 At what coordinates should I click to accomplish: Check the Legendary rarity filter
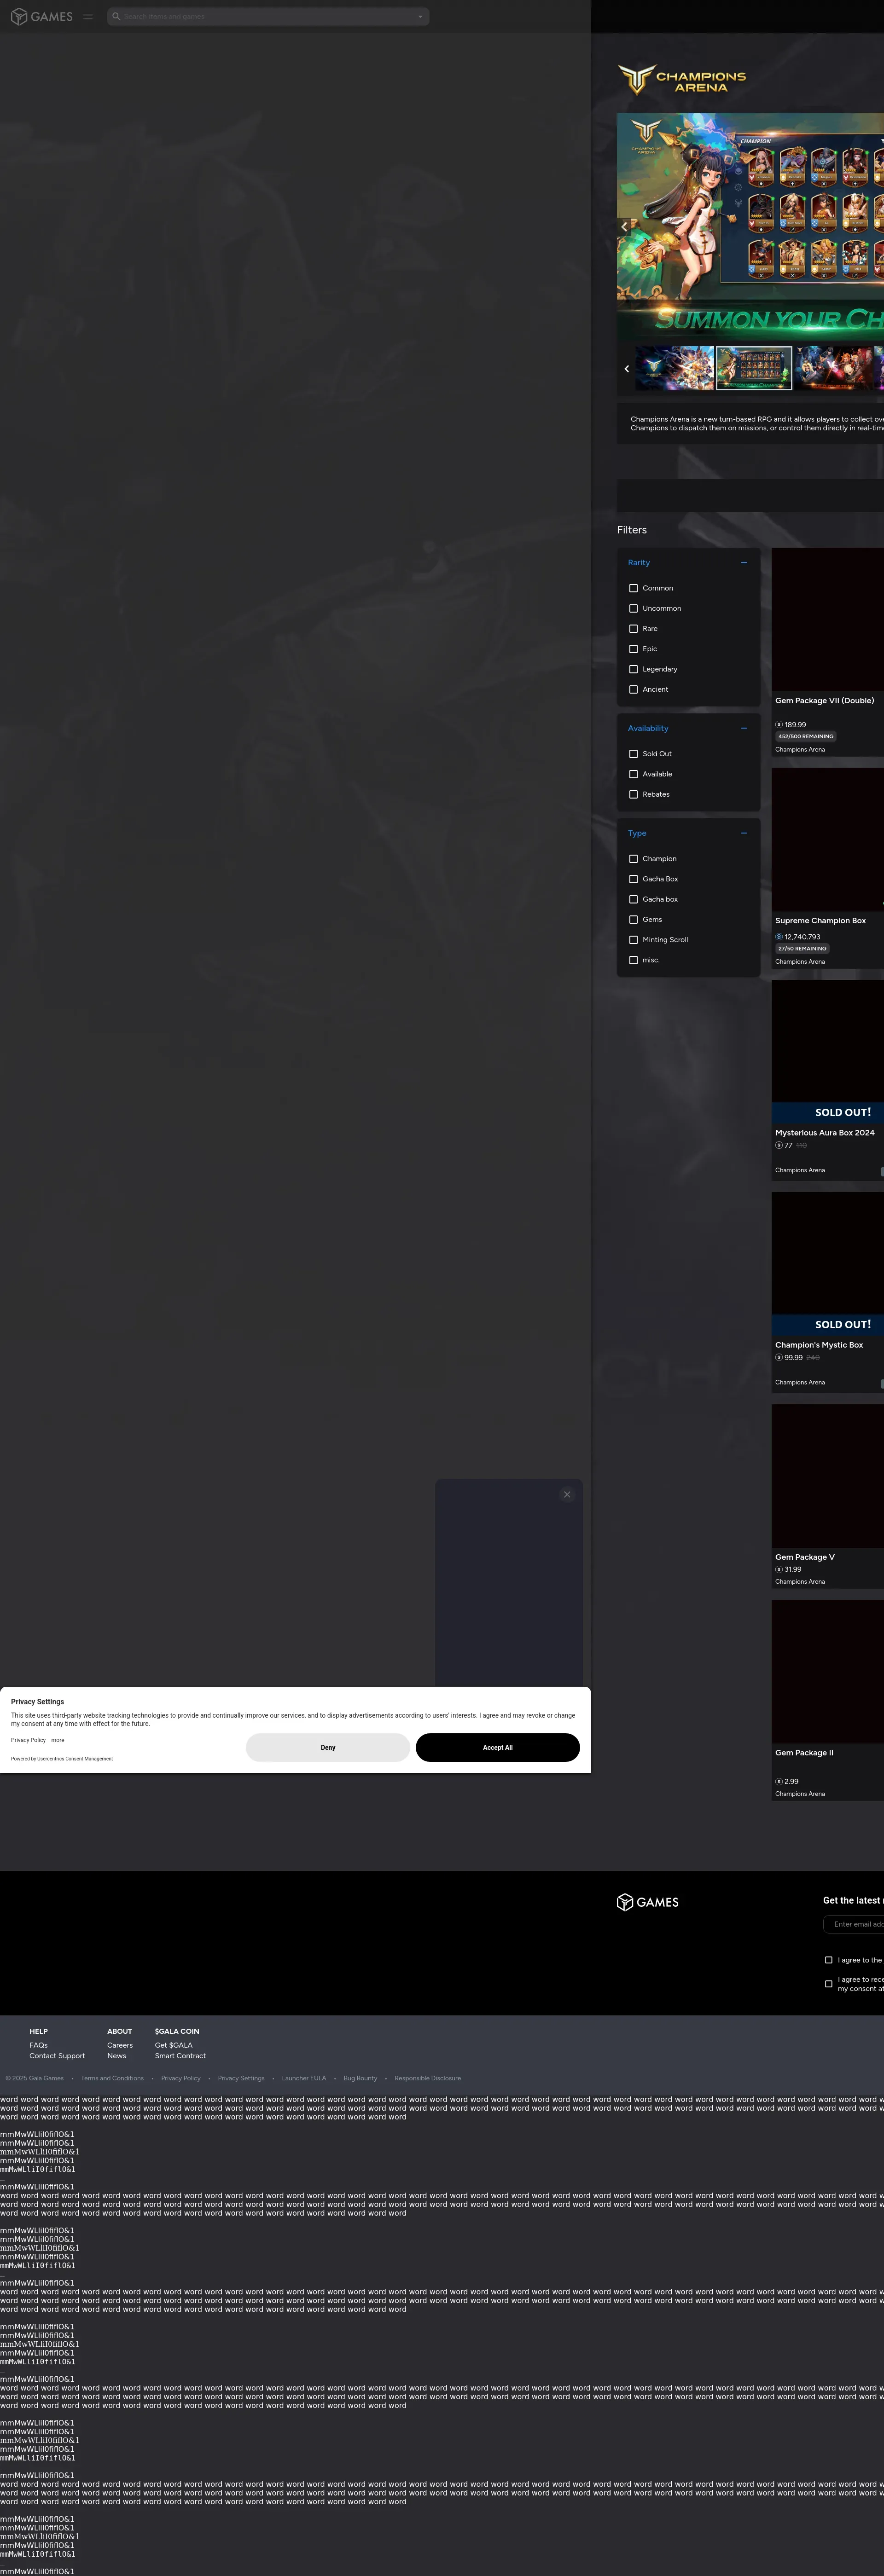tap(633, 669)
